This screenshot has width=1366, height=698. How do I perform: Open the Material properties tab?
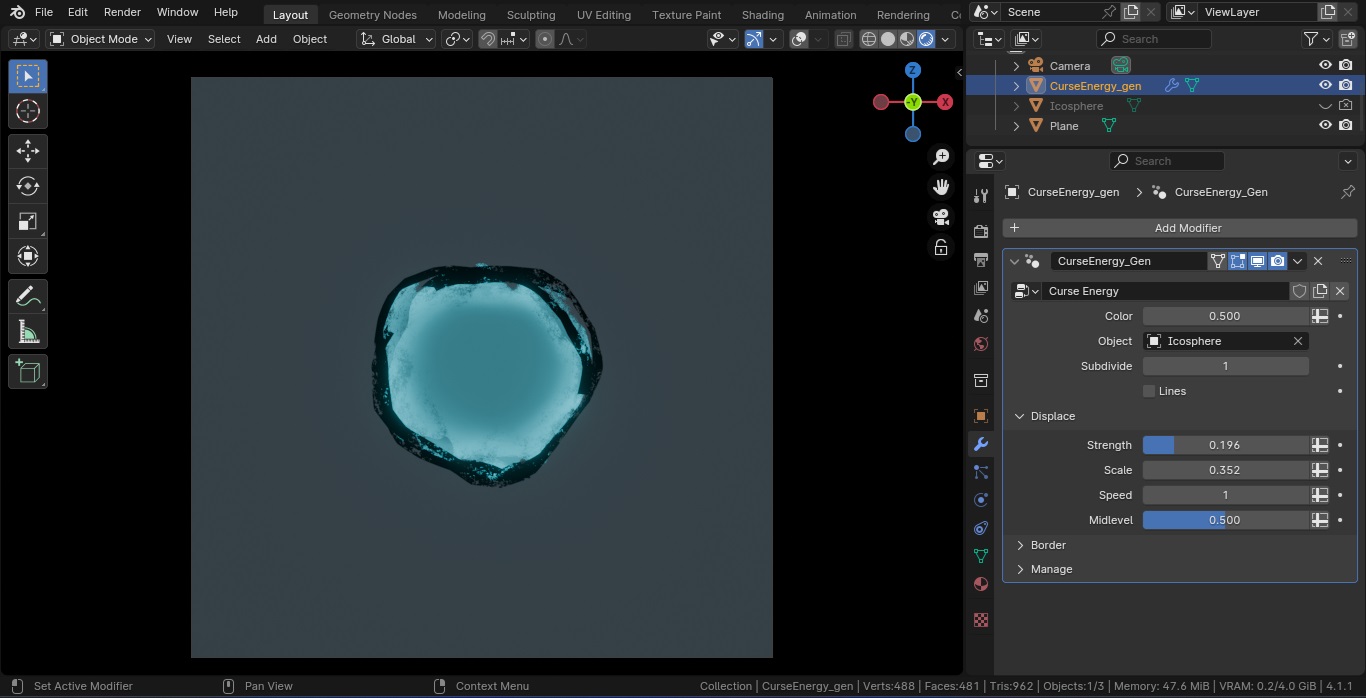(x=981, y=584)
